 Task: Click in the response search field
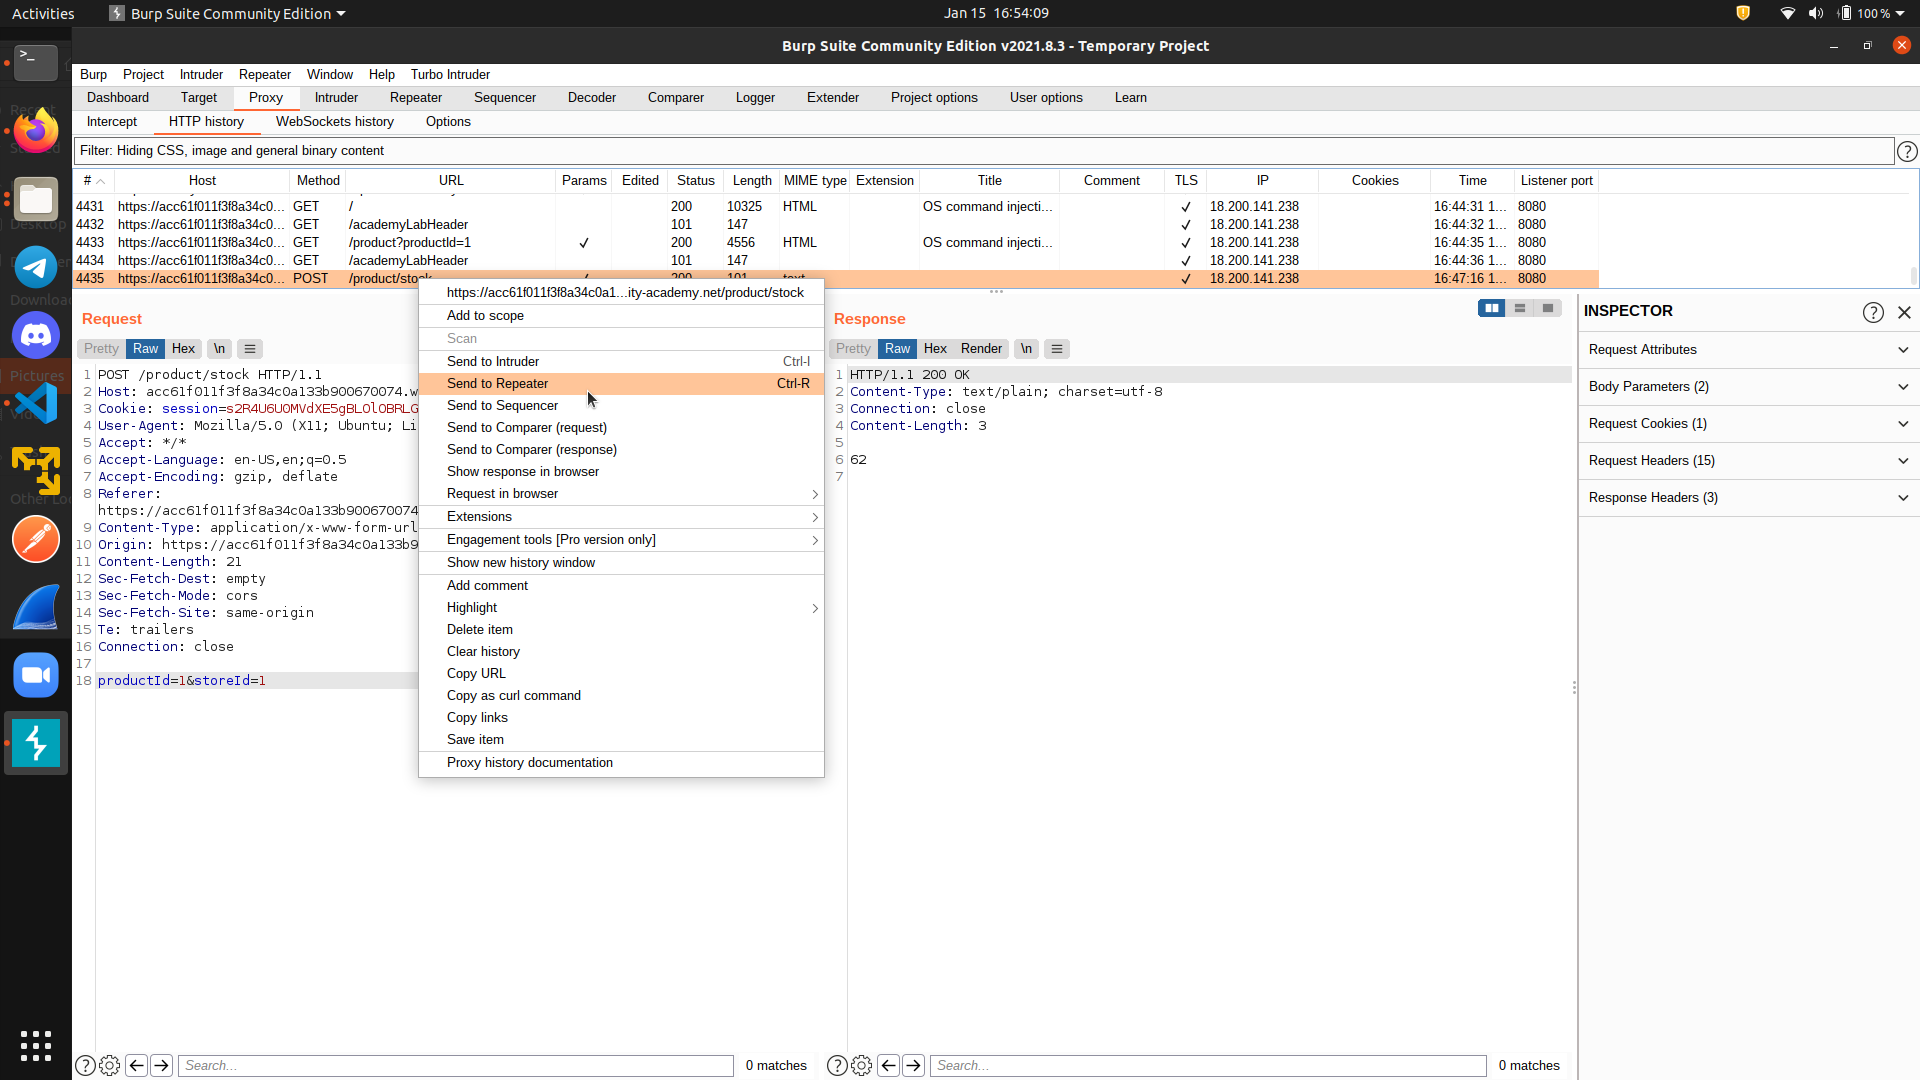(1208, 1066)
